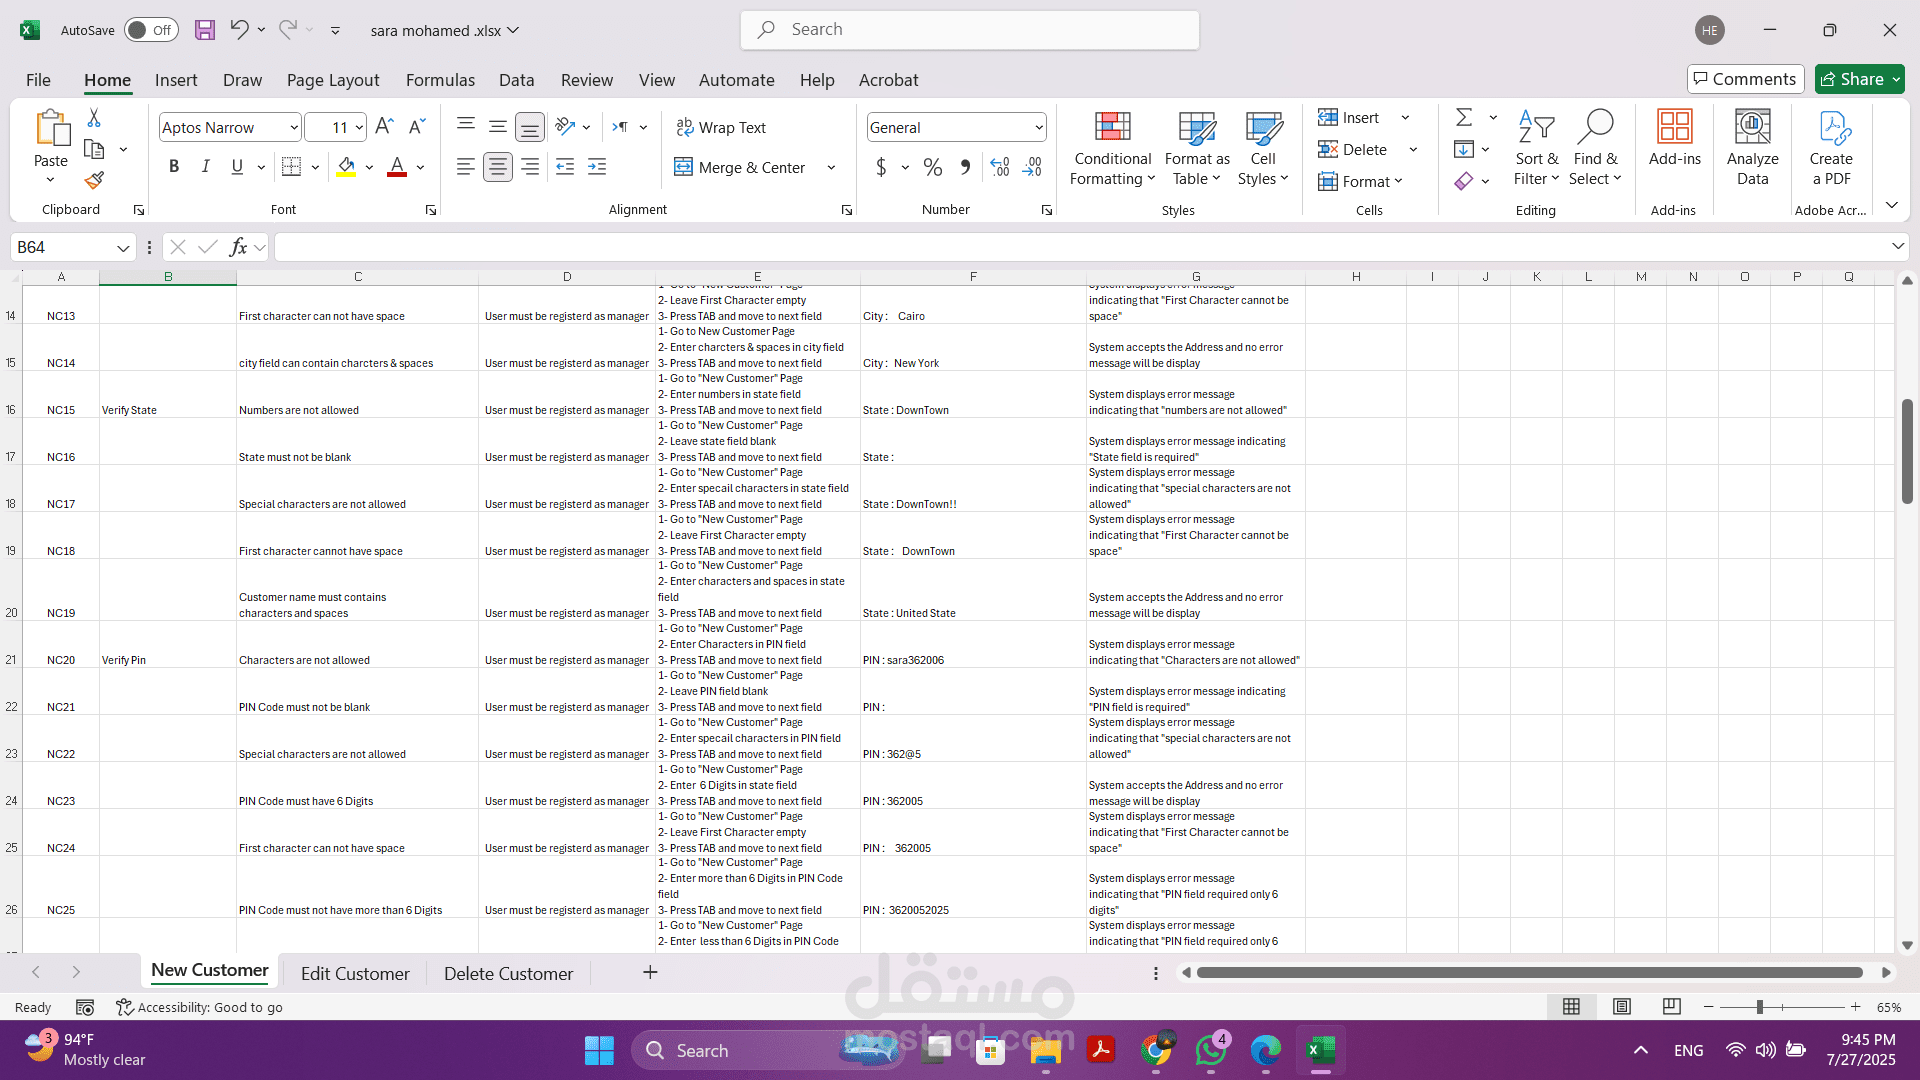The height and width of the screenshot is (1080, 1920).
Task: Open Merge & Center dropdown arrow
Action: point(831,168)
